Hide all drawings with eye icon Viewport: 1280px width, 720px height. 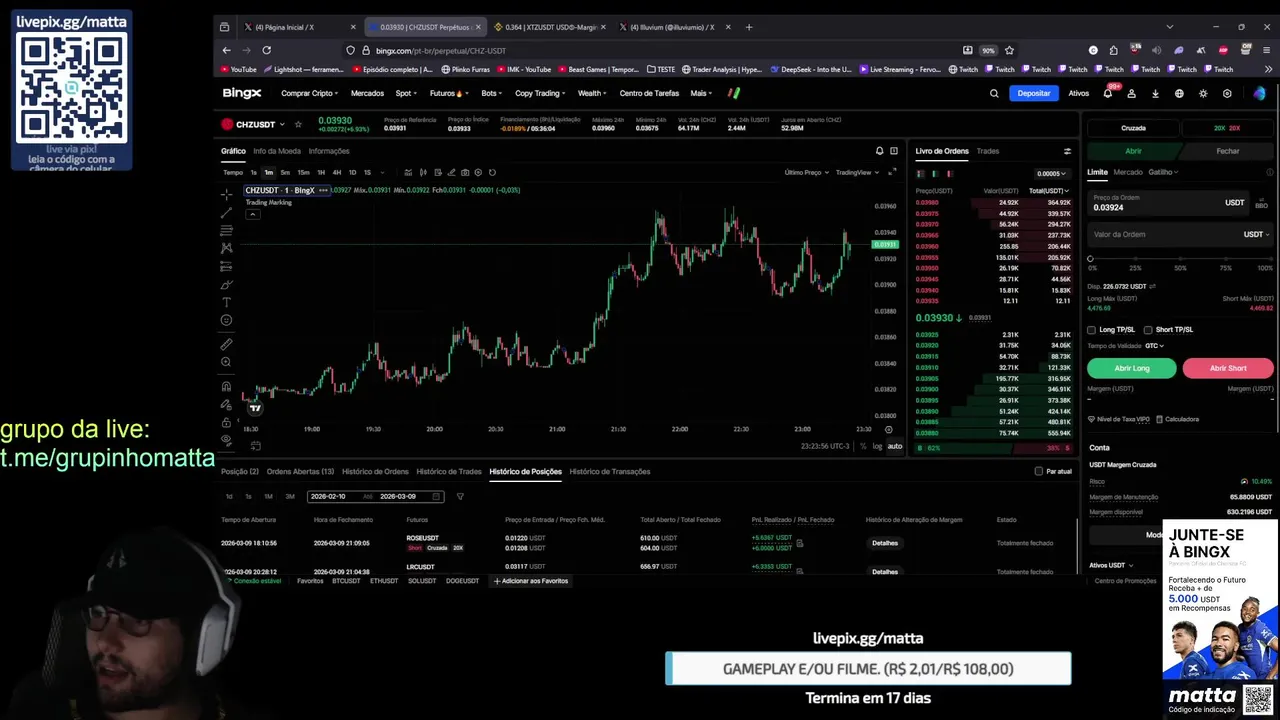(x=227, y=440)
